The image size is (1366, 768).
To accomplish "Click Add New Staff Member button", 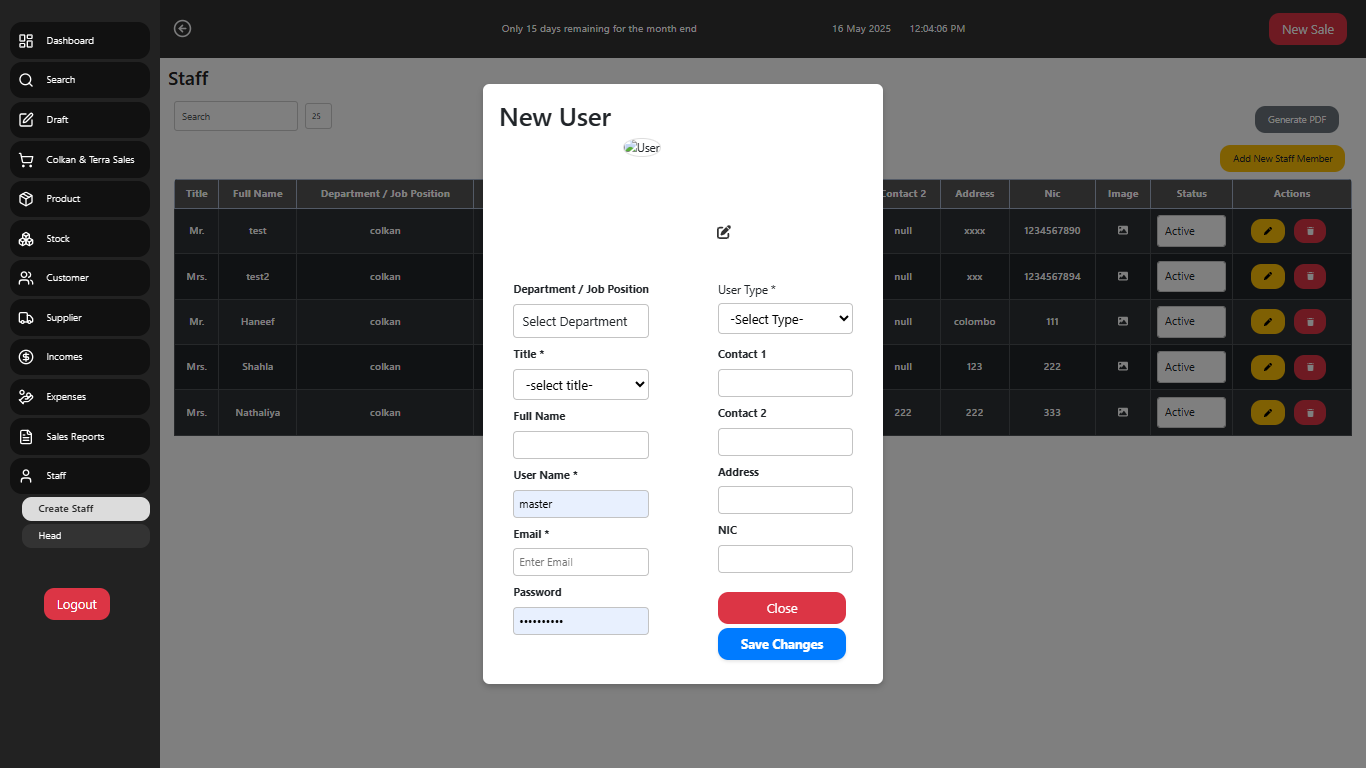I will click(1283, 158).
